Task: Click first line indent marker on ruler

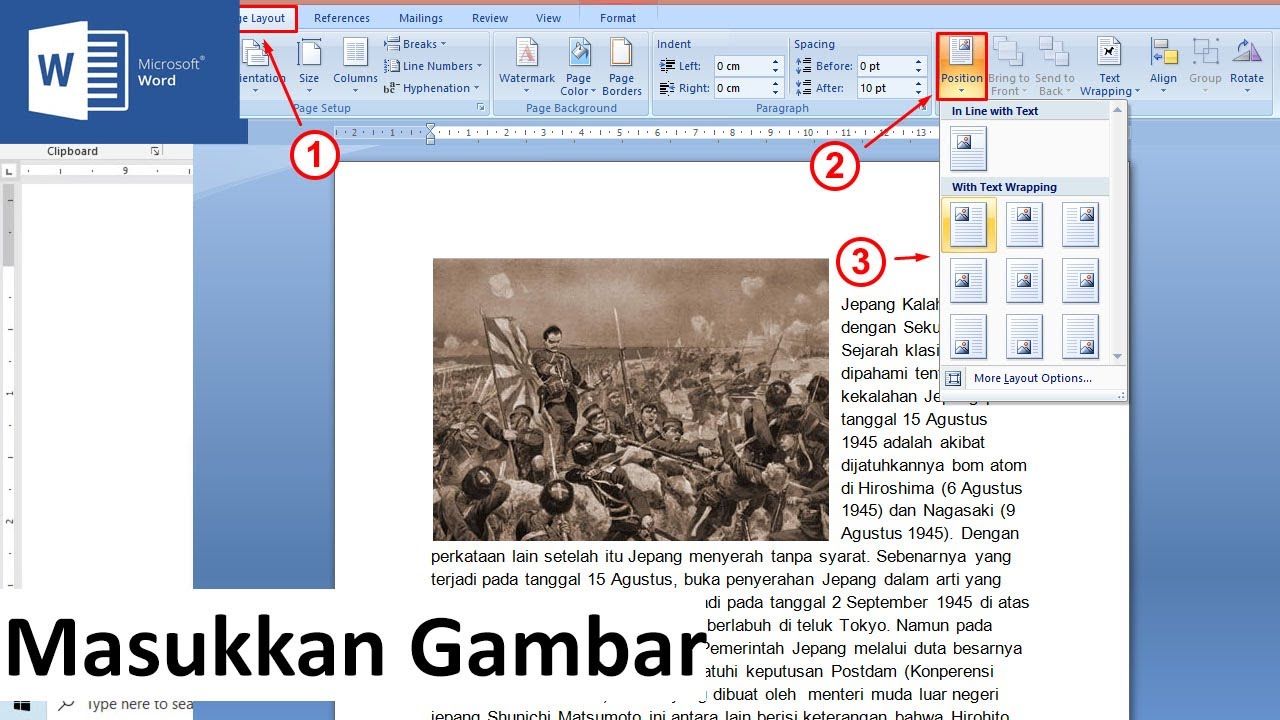Action: 430,127
